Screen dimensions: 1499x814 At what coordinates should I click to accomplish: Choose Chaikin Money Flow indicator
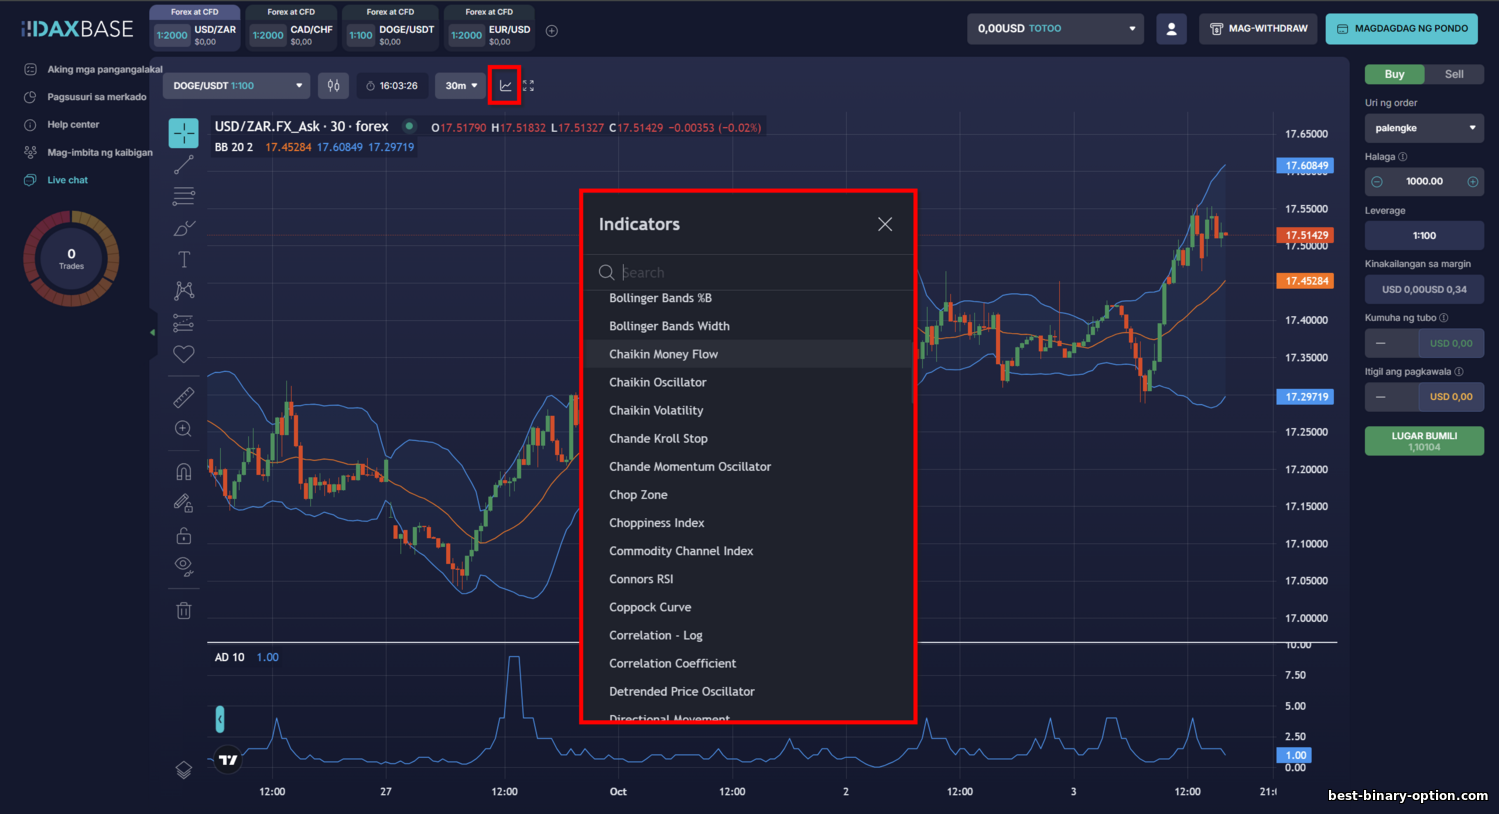(x=663, y=354)
